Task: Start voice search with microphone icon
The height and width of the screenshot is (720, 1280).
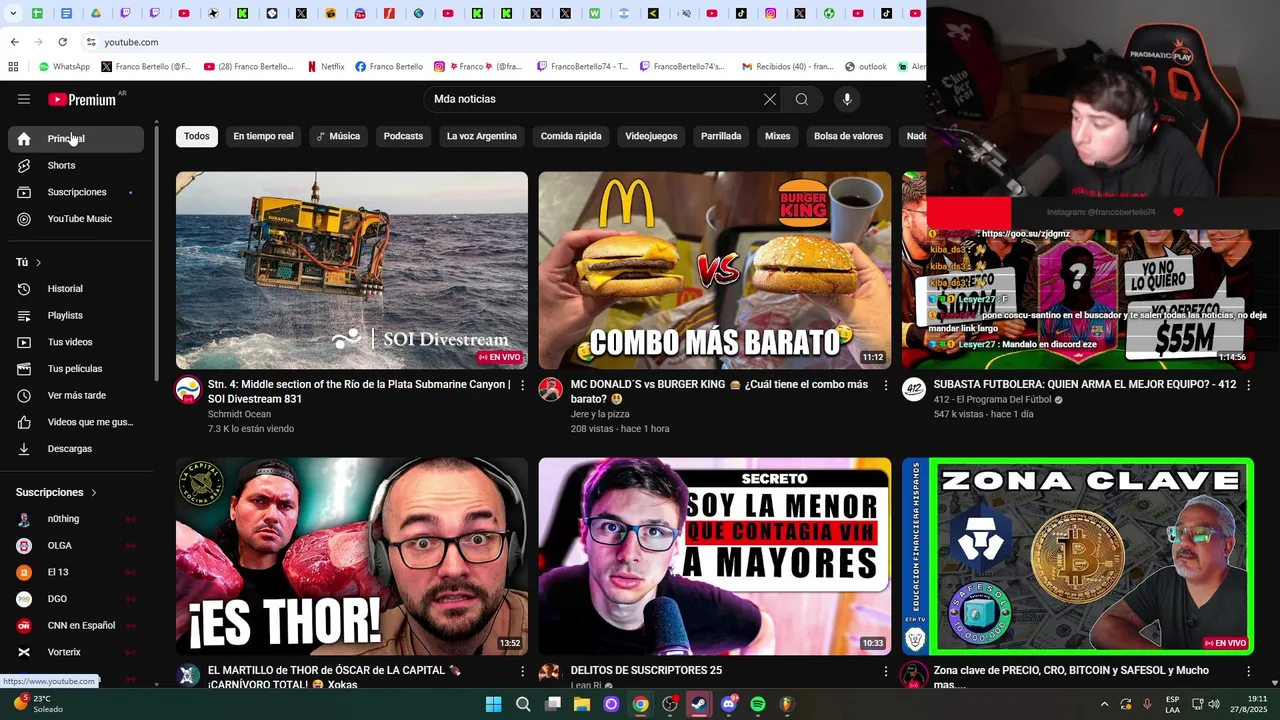Action: point(847,99)
